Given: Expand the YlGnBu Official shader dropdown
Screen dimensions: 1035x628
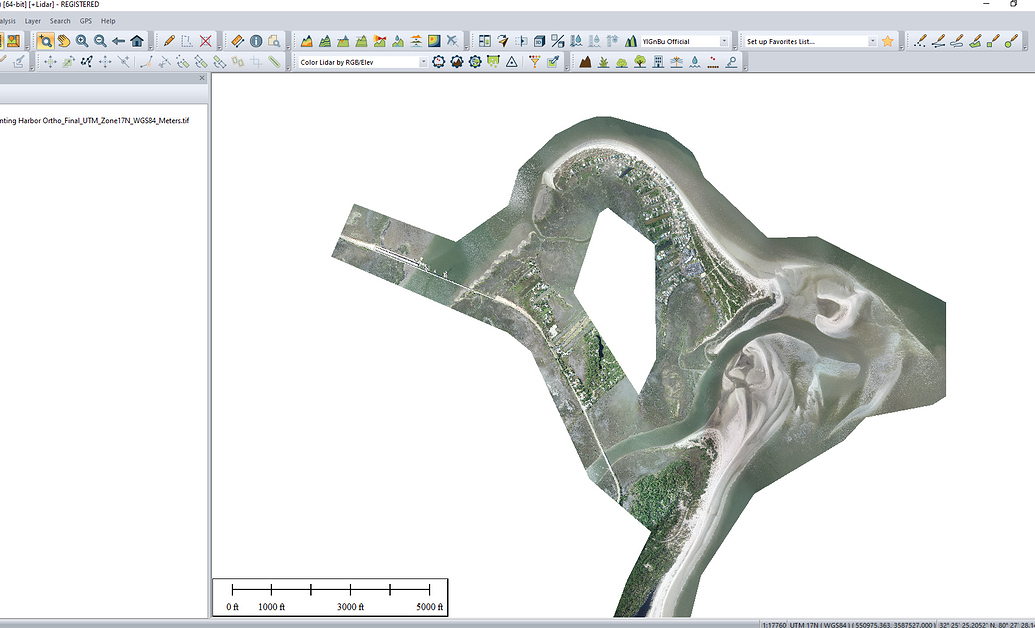Looking at the screenshot, I should tap(724, 40).
